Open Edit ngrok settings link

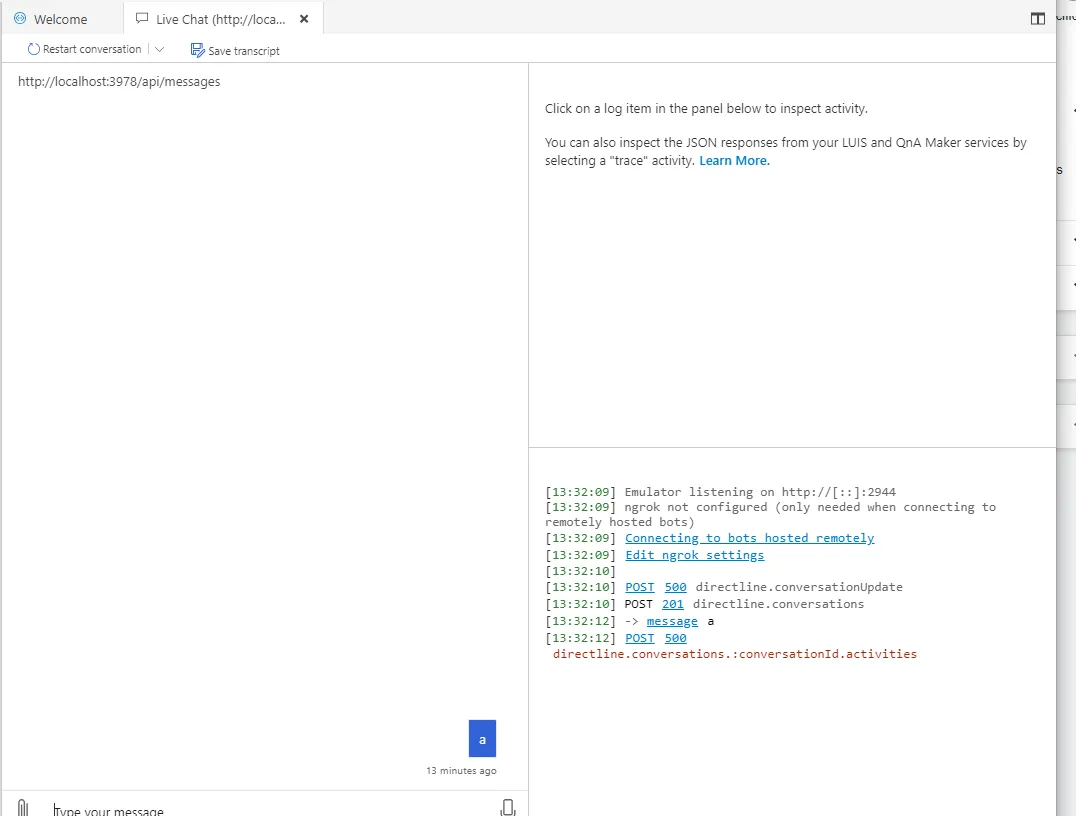pos(694,555)
